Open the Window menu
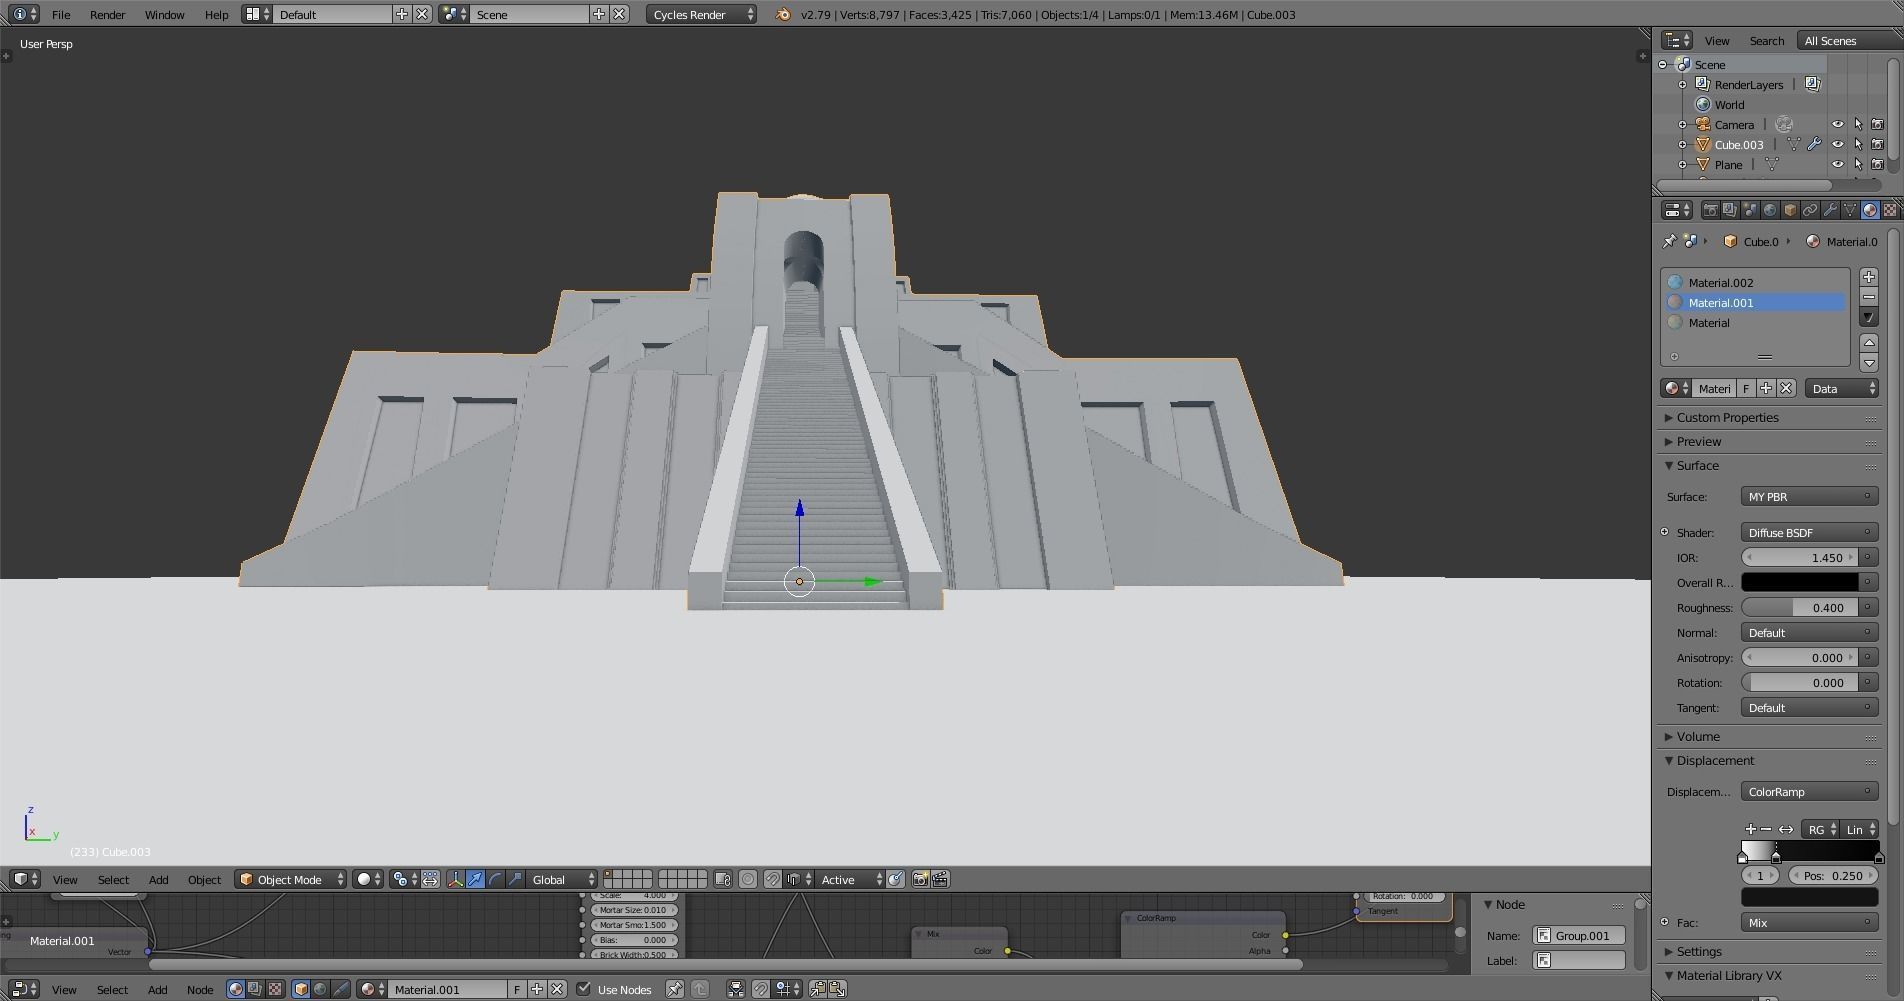This screenshot has height=1001, width=1904. coord(164,14)
